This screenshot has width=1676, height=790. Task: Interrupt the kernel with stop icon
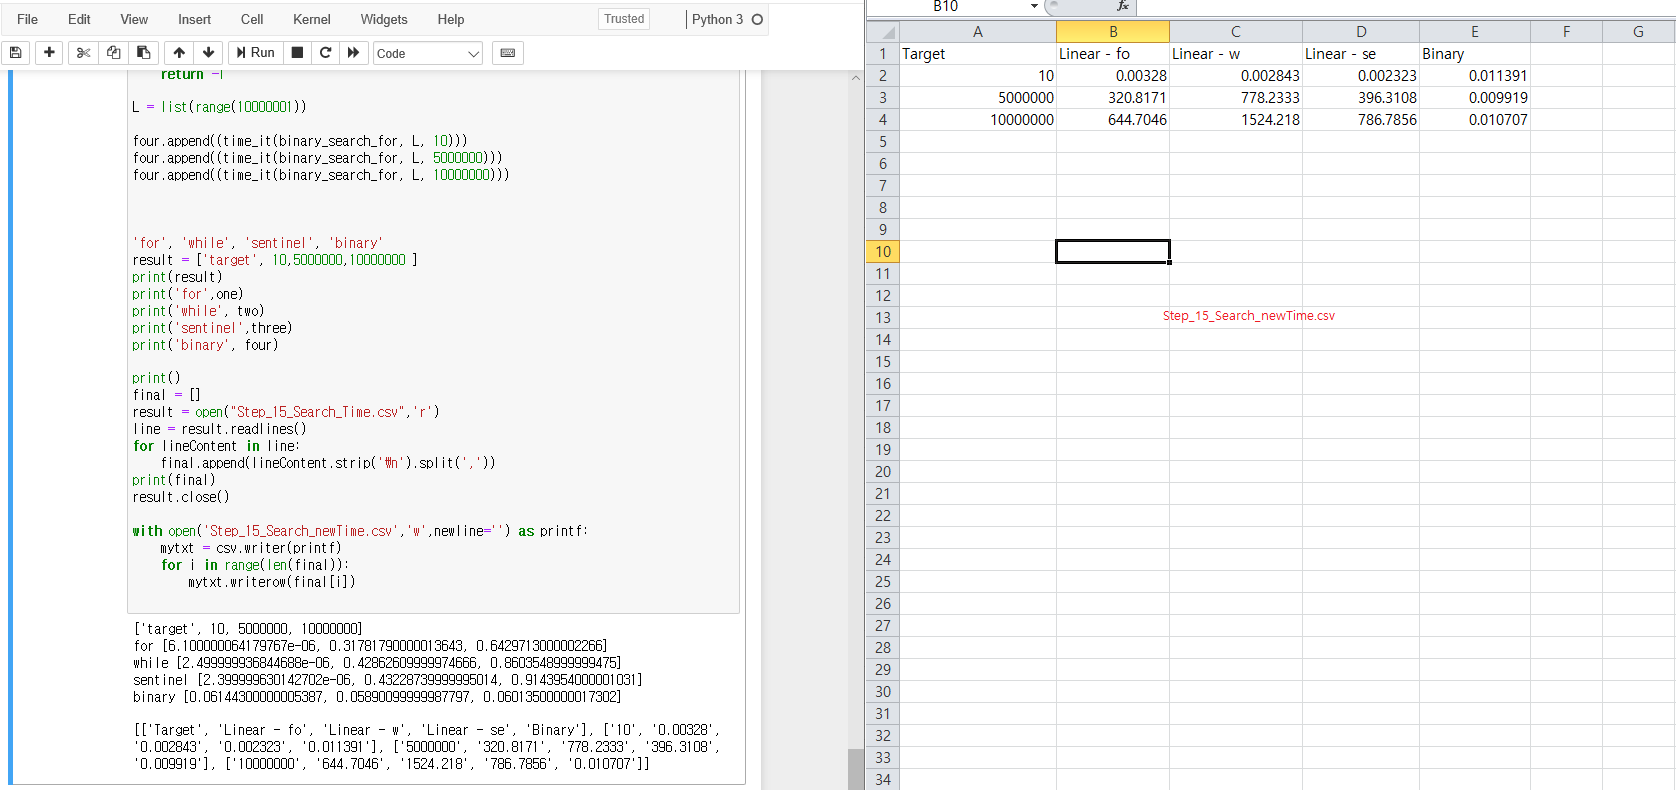297,53
